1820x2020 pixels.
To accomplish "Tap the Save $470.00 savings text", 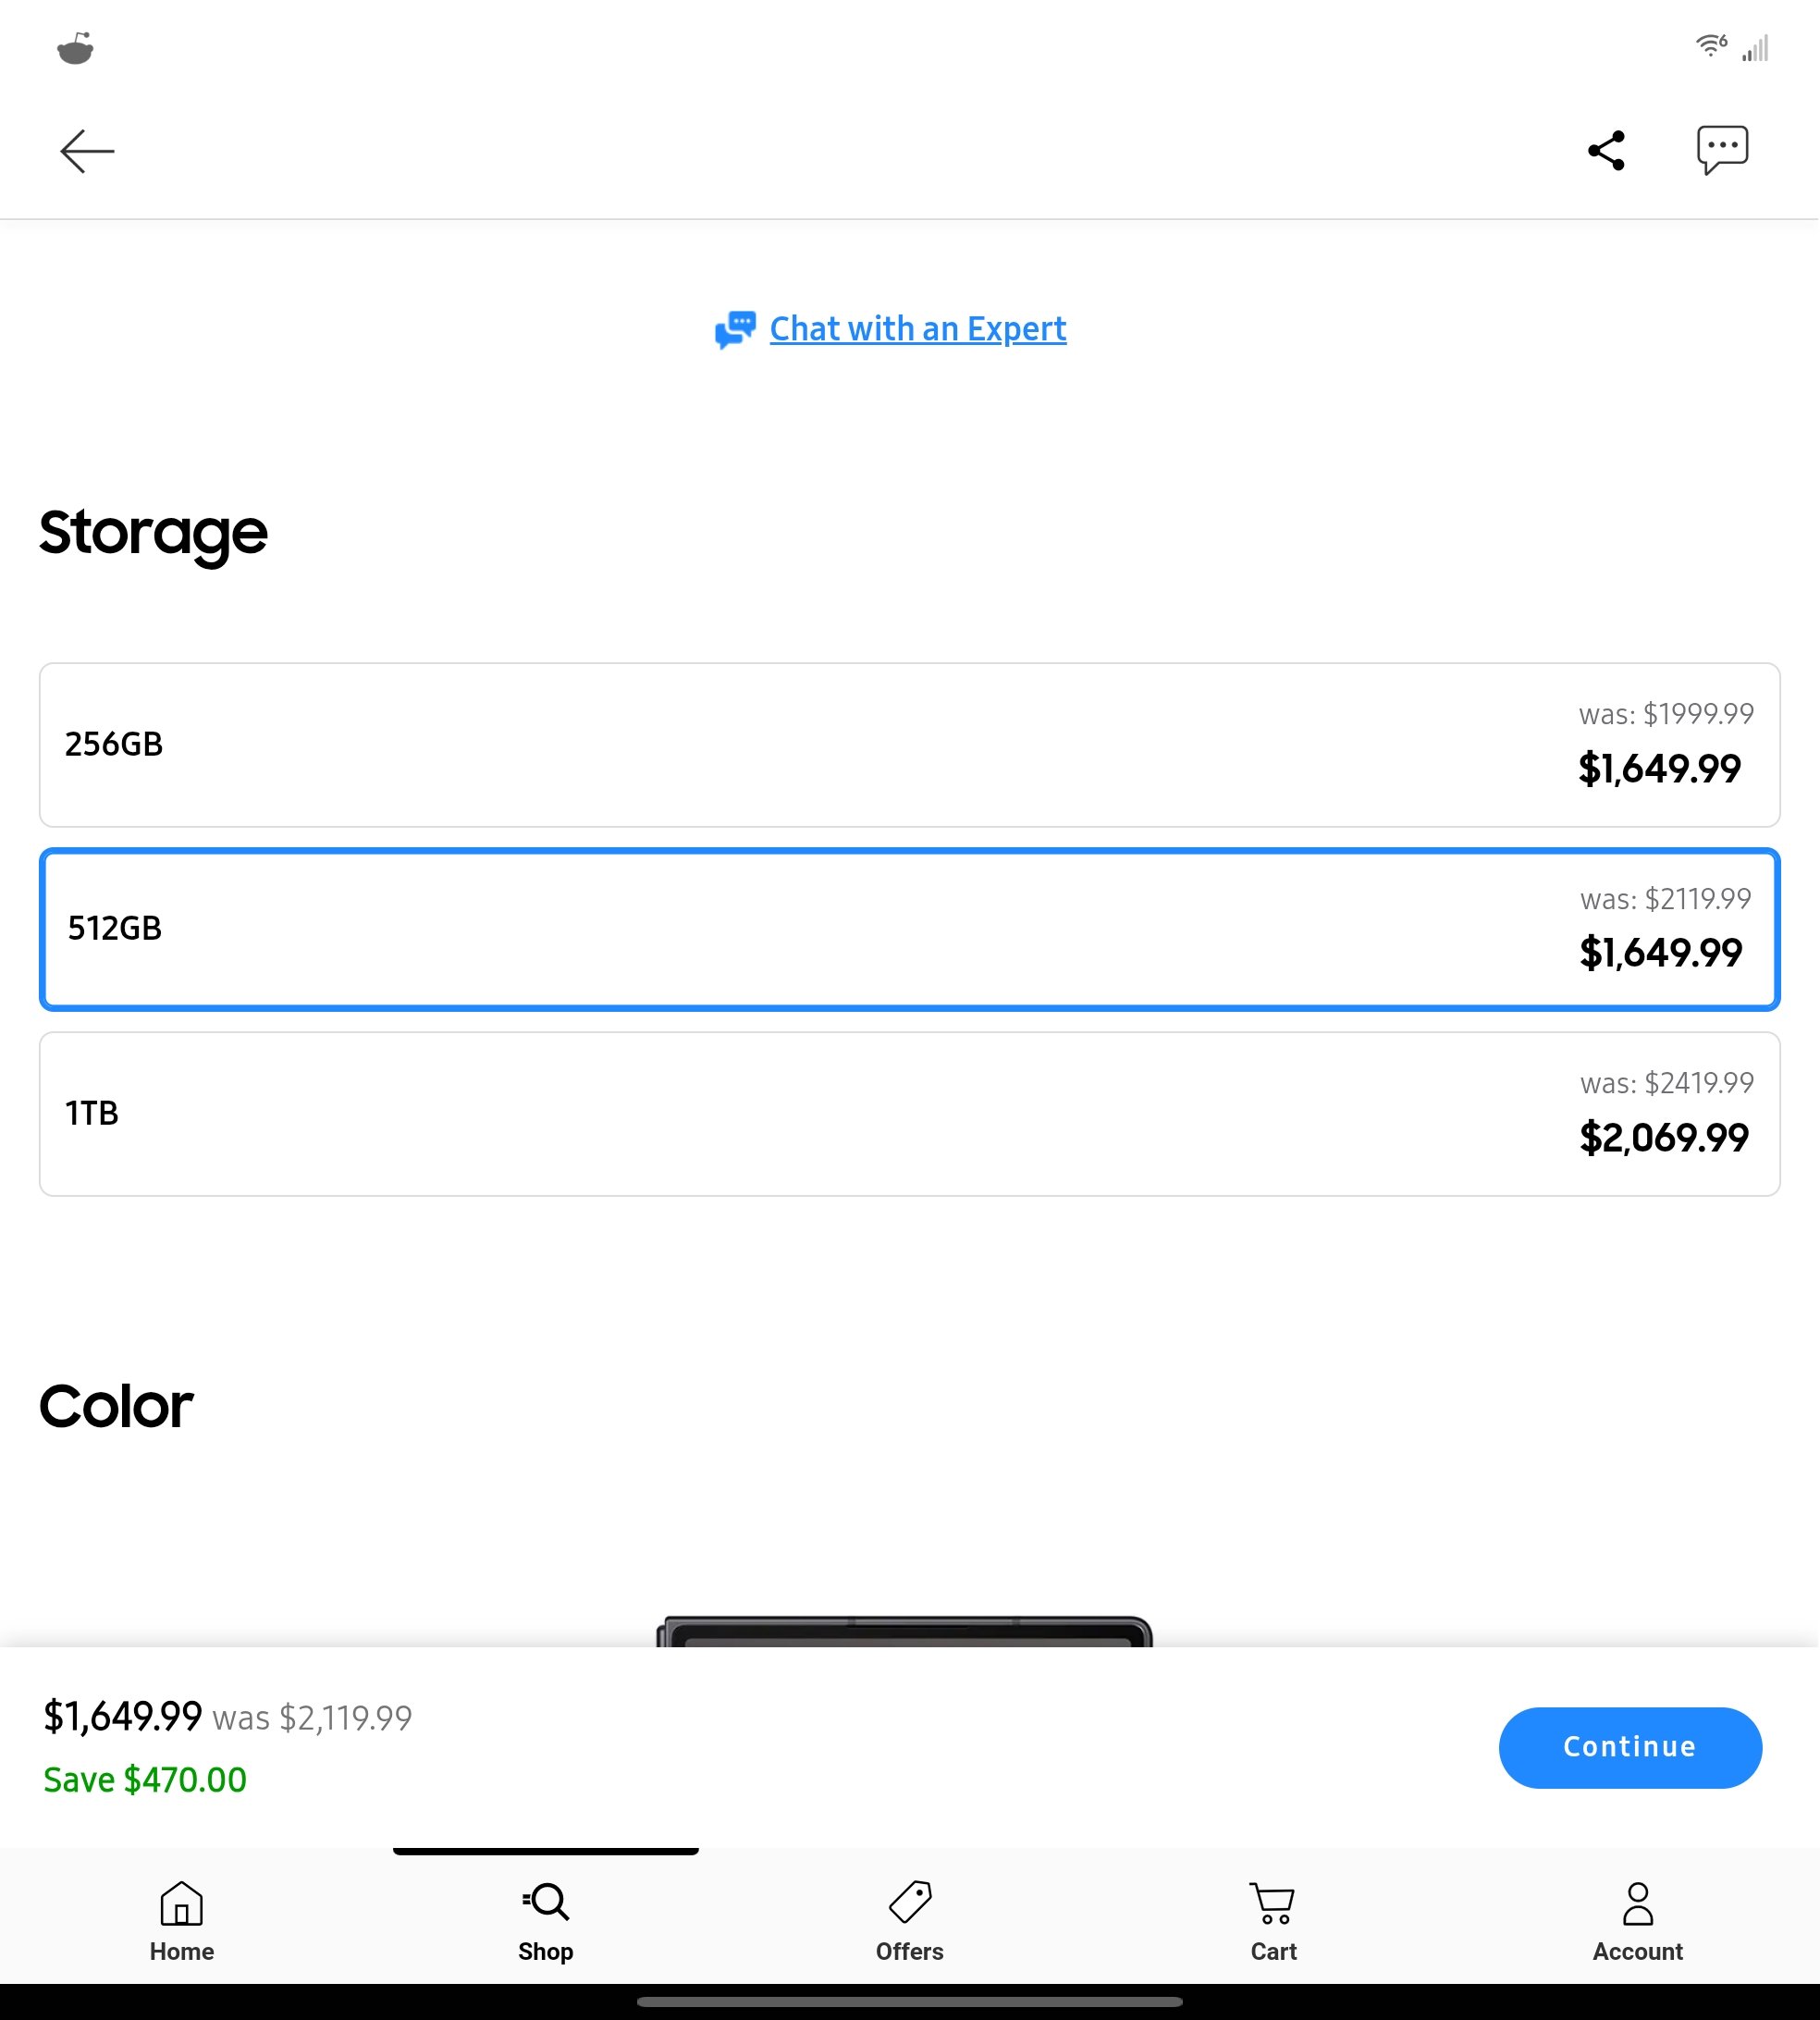I will [x=145, y=1780].
